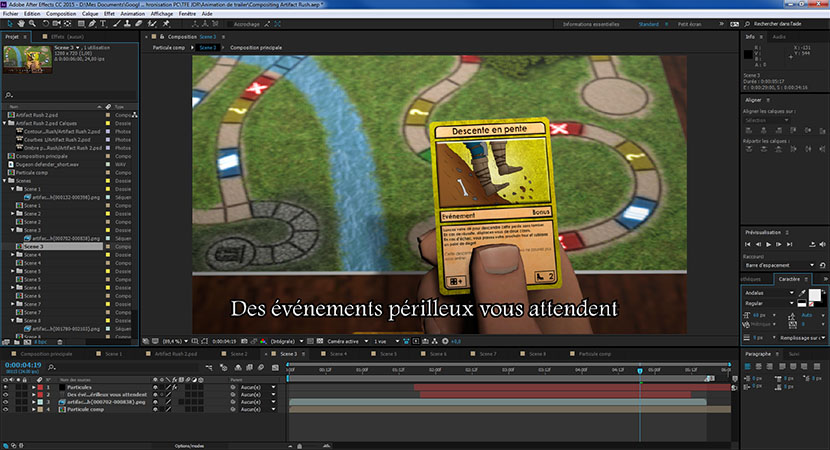Open the Intégrale resolution dropdown
The width and height of the screenshot is (830, 450).
(286, 341)
